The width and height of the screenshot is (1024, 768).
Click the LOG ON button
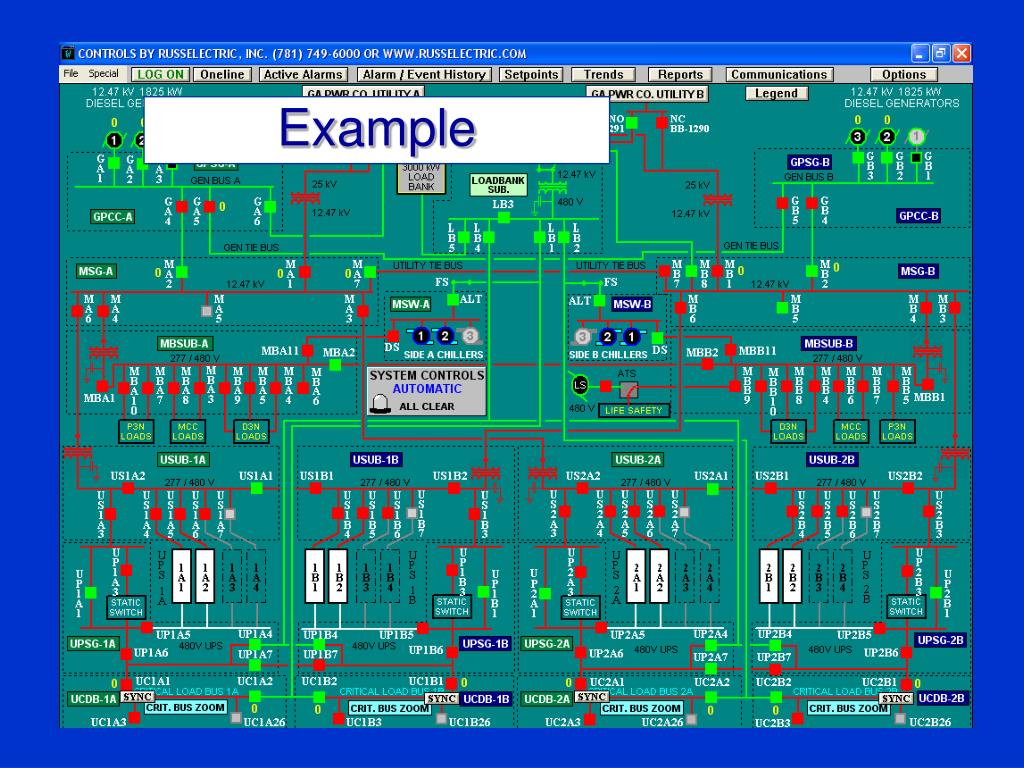tap(161, 74)
